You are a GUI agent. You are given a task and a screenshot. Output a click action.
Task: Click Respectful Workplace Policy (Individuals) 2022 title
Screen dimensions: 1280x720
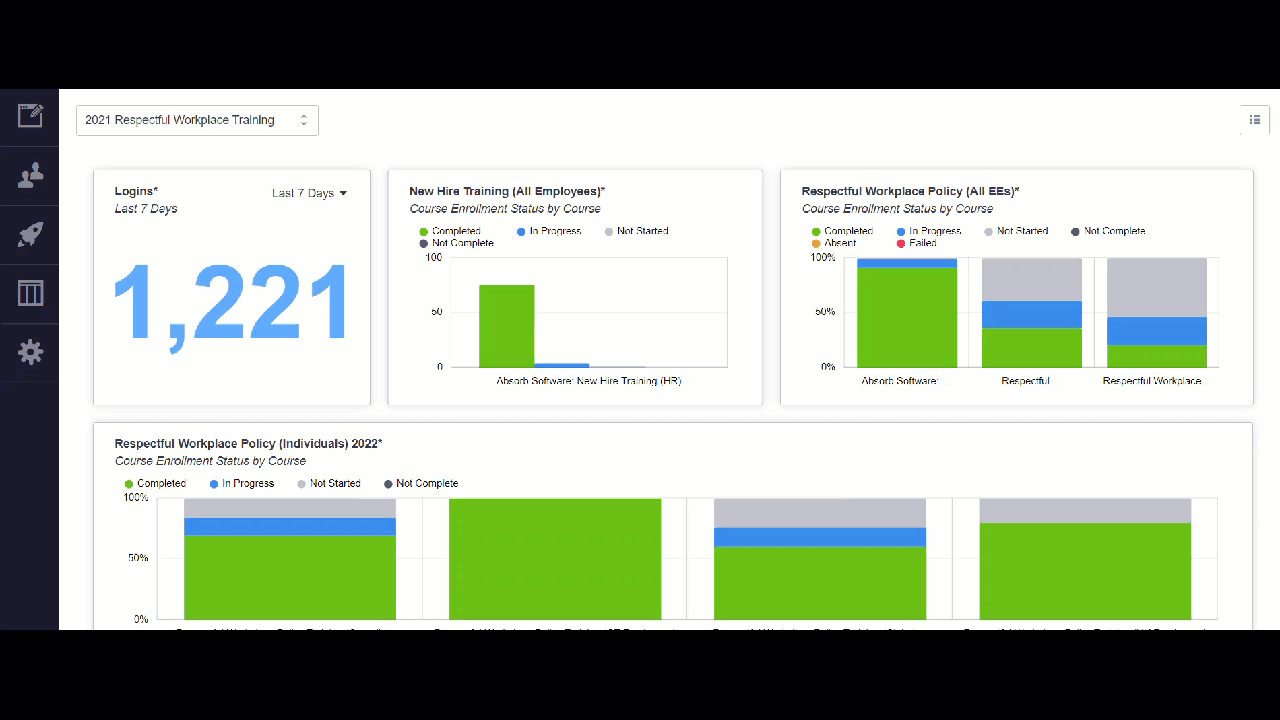click(248, 444)
